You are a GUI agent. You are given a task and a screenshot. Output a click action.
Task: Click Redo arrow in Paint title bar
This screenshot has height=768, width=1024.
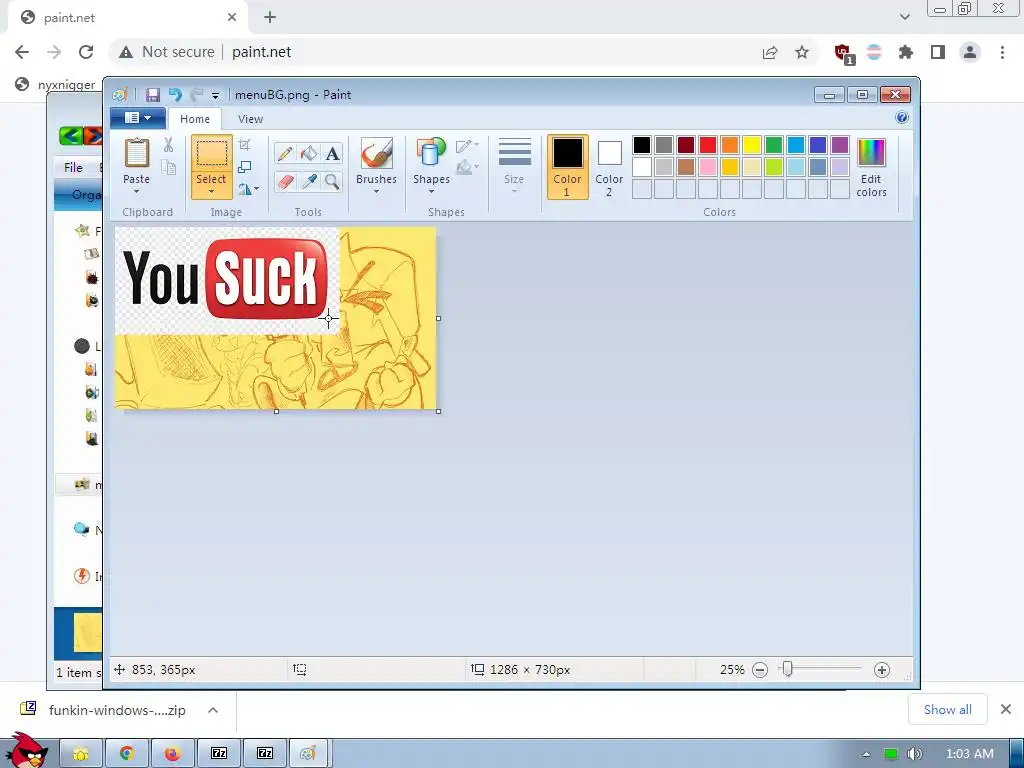point(197,95)
